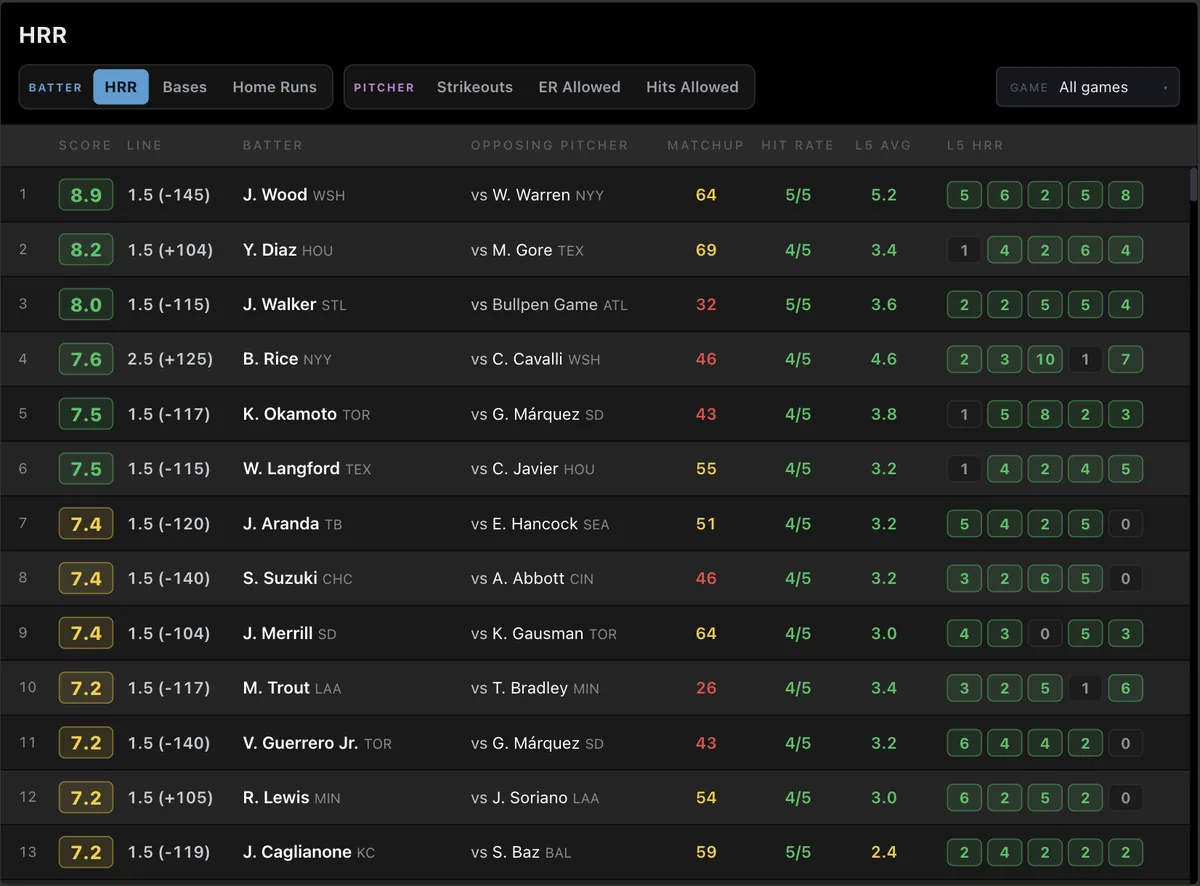Sort by the HIT RATE column header

(x=797, y=145)
